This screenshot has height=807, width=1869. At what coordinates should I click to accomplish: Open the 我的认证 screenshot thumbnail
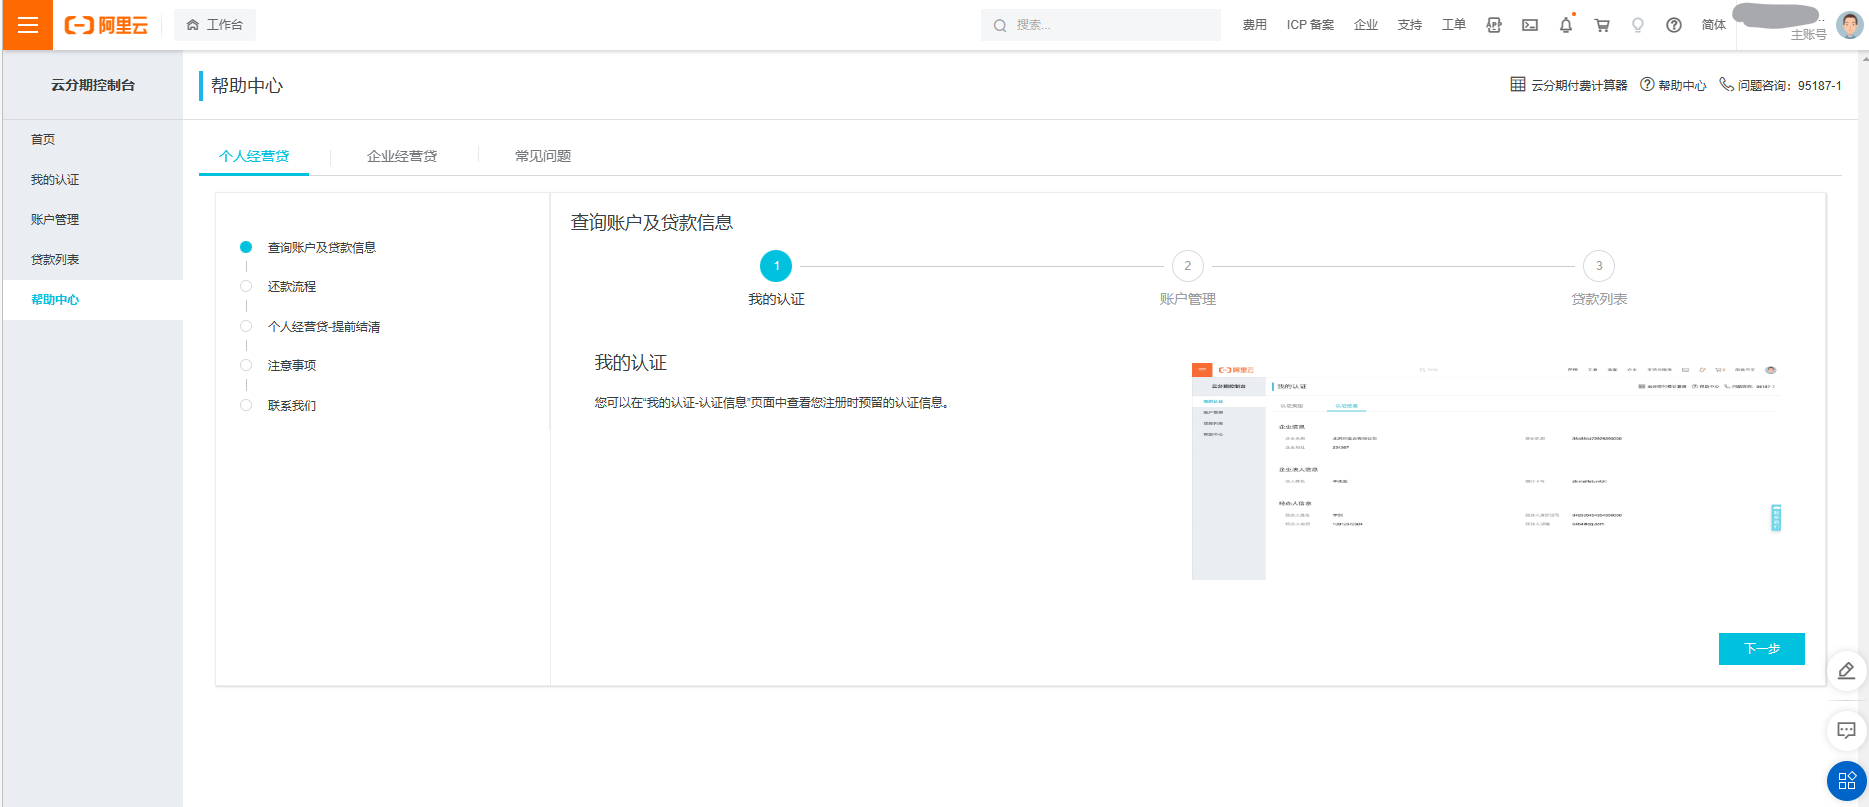(1487, 471)
